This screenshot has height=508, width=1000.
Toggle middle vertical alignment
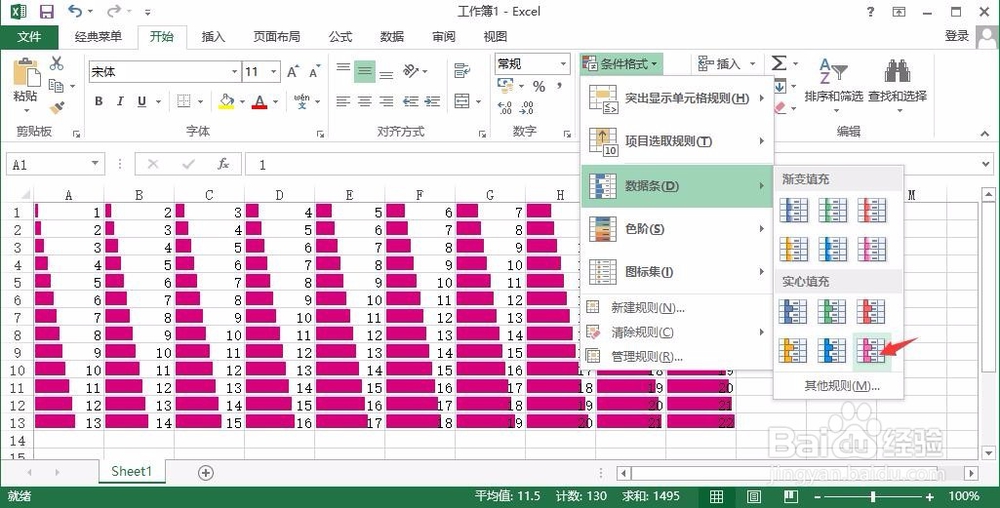[365, 71]
